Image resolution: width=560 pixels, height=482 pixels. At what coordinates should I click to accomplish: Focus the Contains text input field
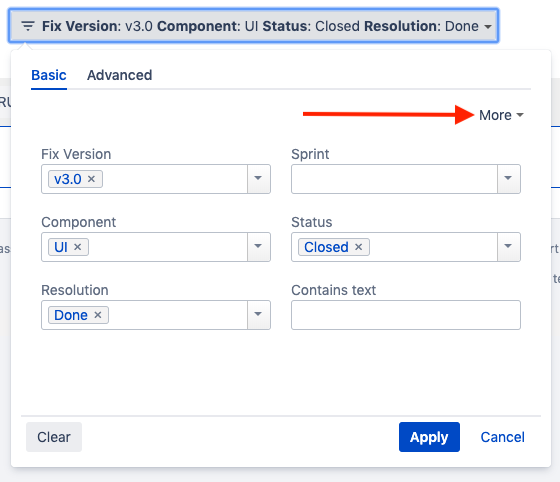tap(406, 315)
